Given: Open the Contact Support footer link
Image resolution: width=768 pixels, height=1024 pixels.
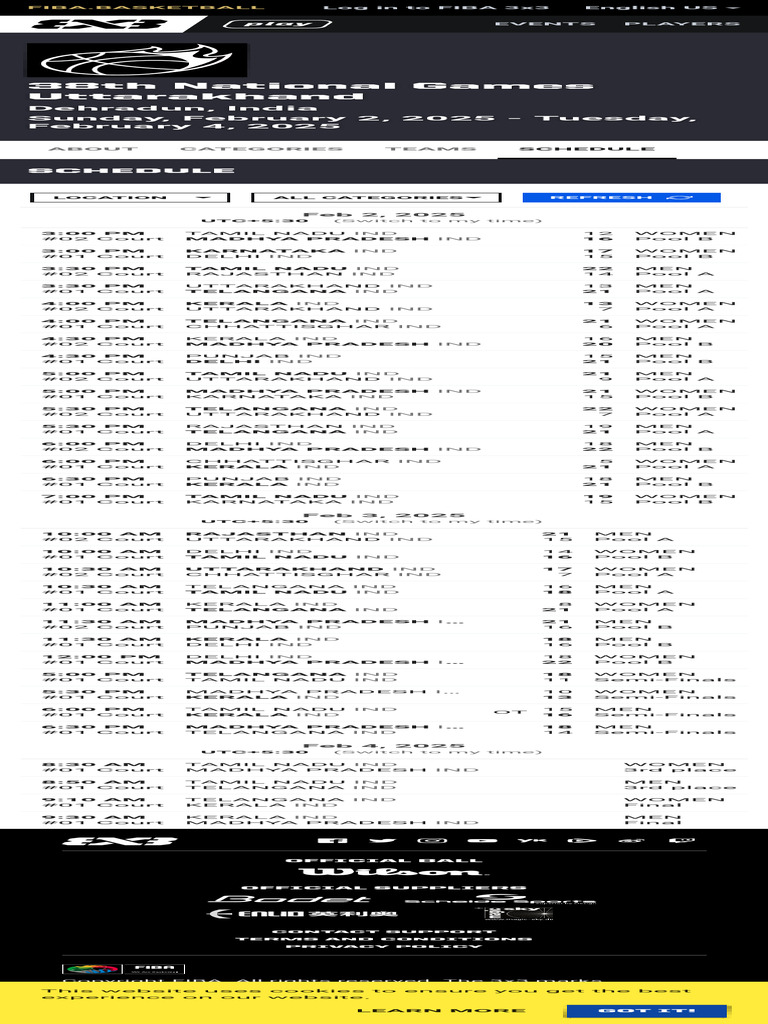Looking at the screenshot, I should (x=384, y=932).
